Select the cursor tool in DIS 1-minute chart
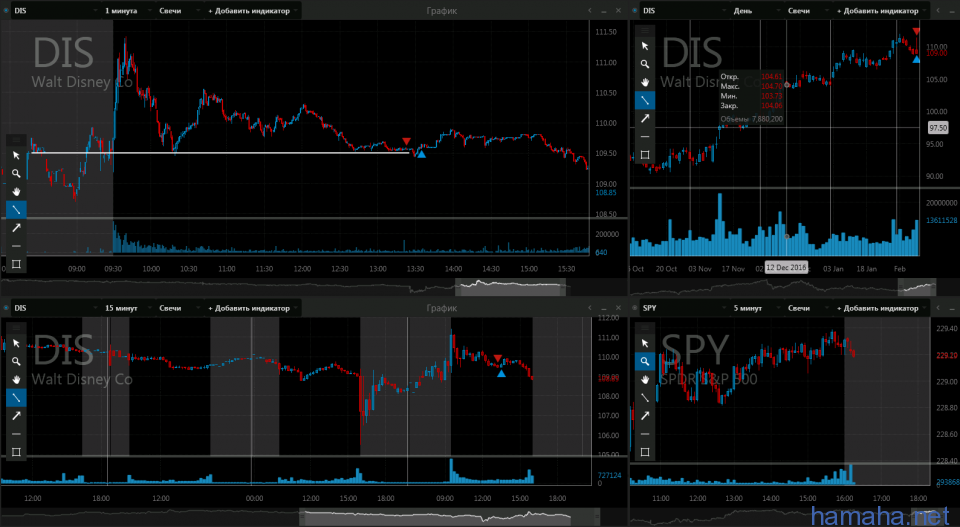960x527 pixels. pos(17,155)
